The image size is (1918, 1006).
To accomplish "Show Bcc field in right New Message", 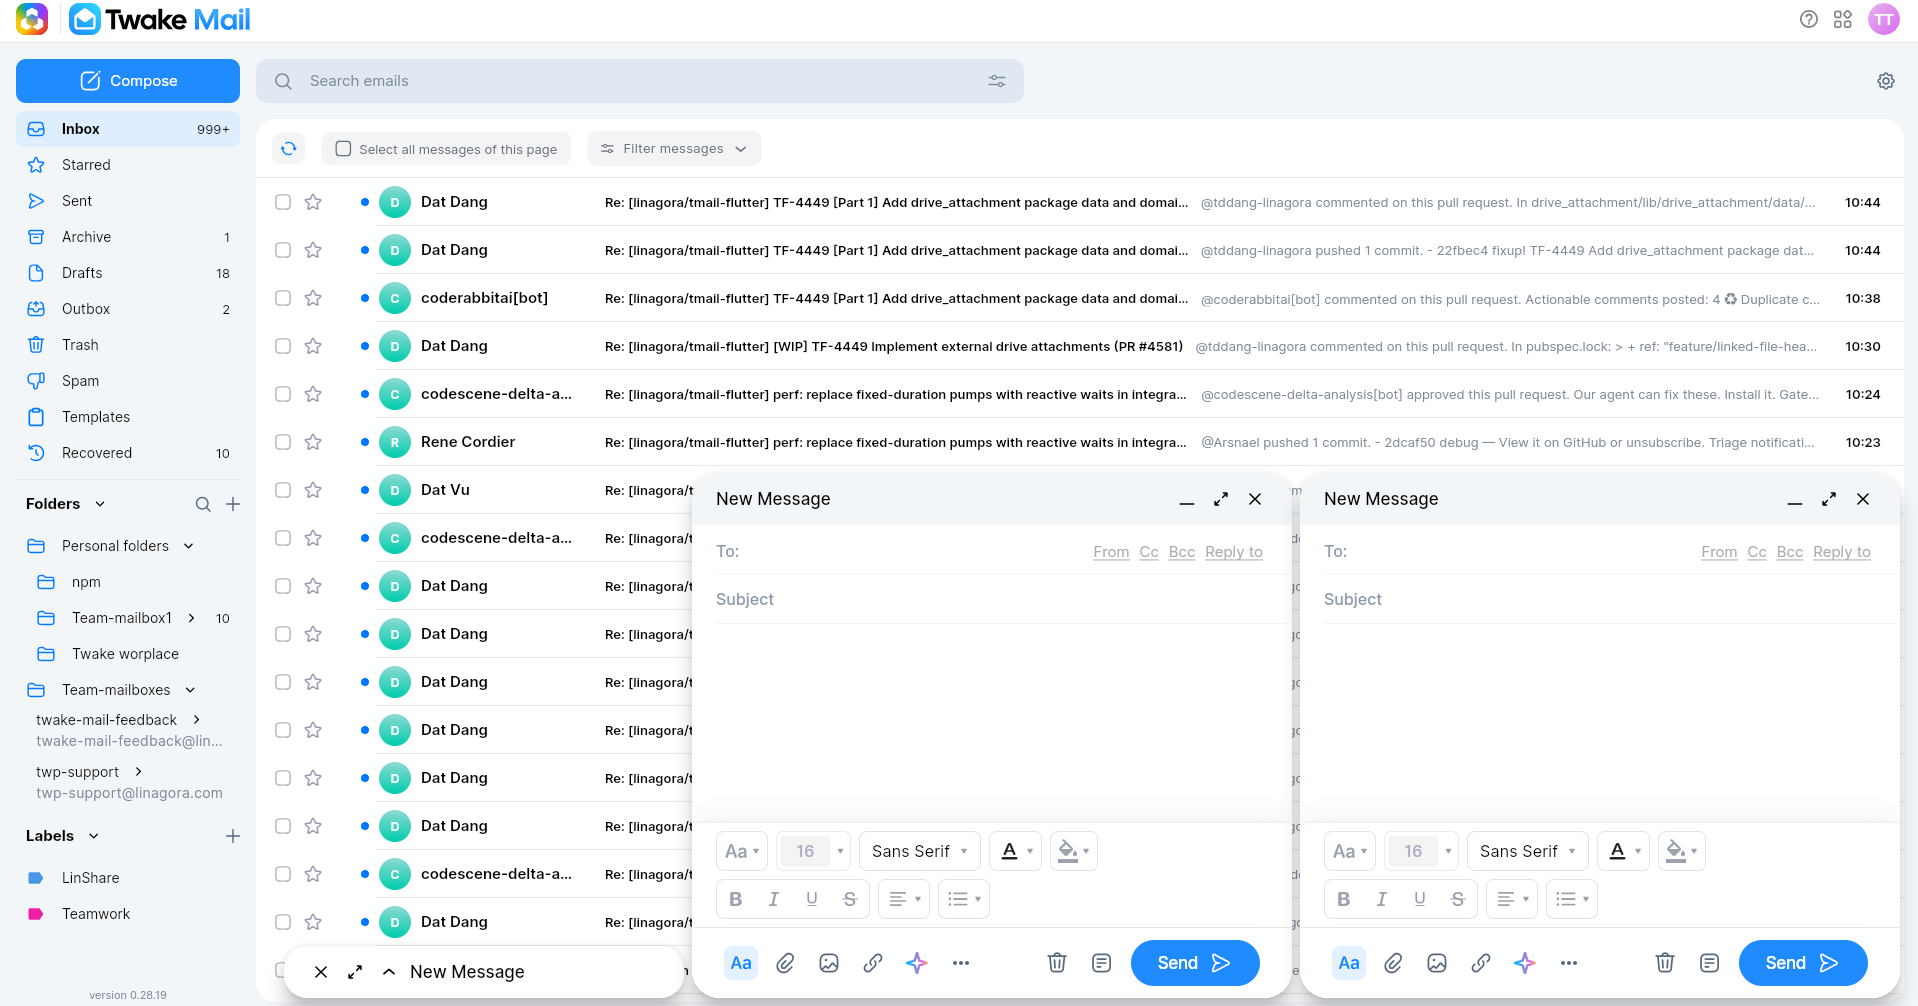I will coord(1790,552).
